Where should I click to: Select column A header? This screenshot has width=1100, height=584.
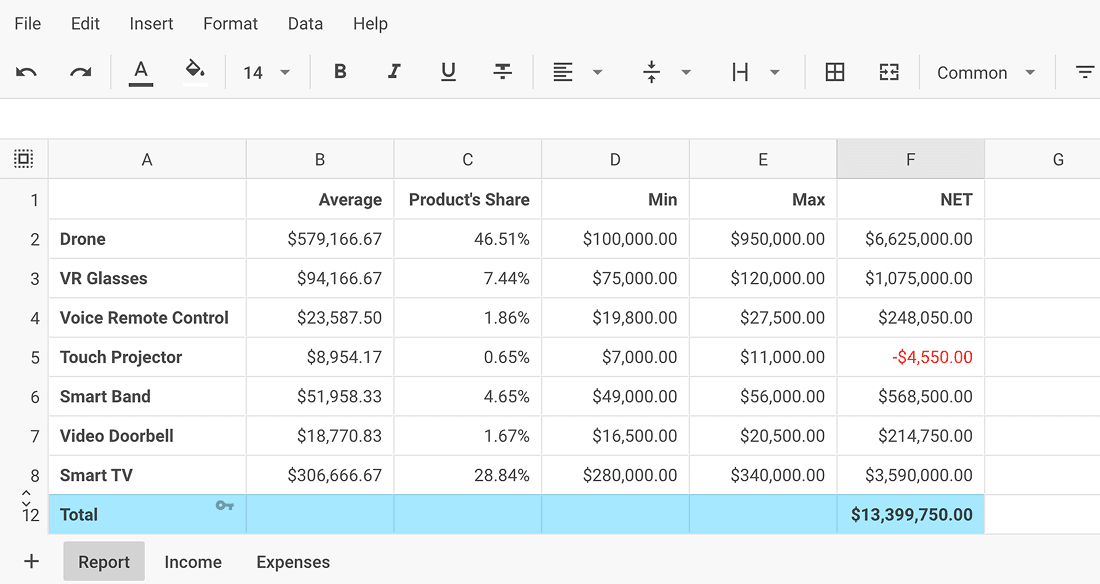[x=147, y=159]
